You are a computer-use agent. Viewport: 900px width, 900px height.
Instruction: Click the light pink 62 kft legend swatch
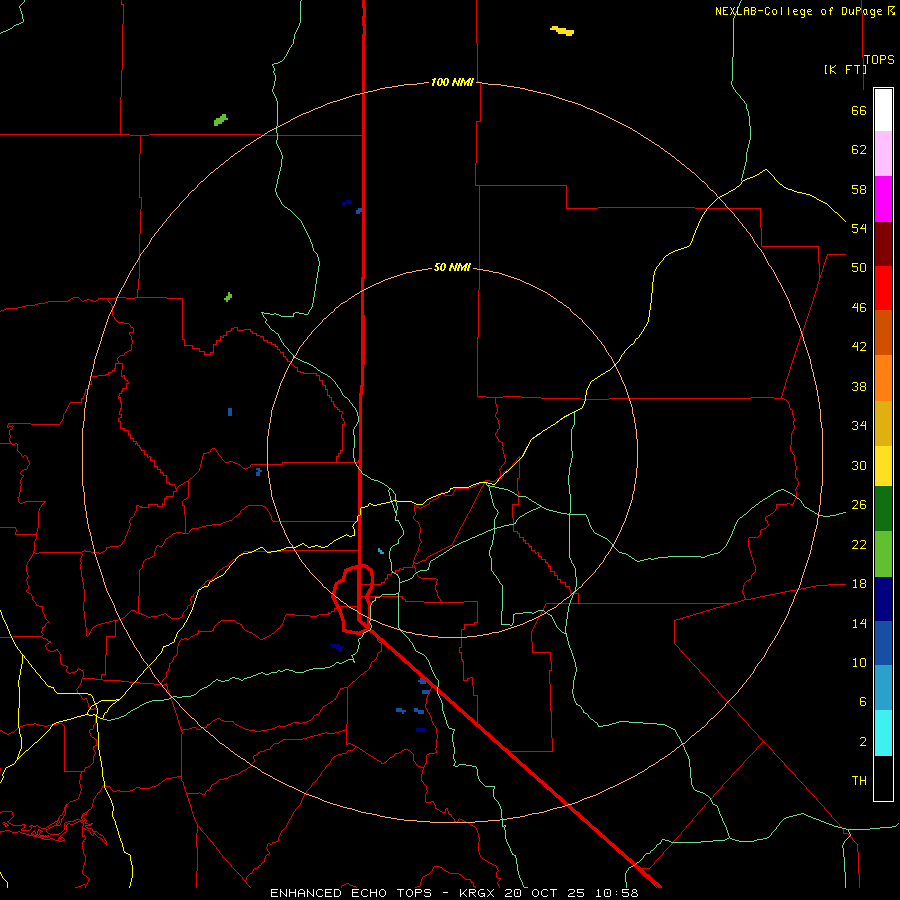pyautogui.click(x=883, y=154)
